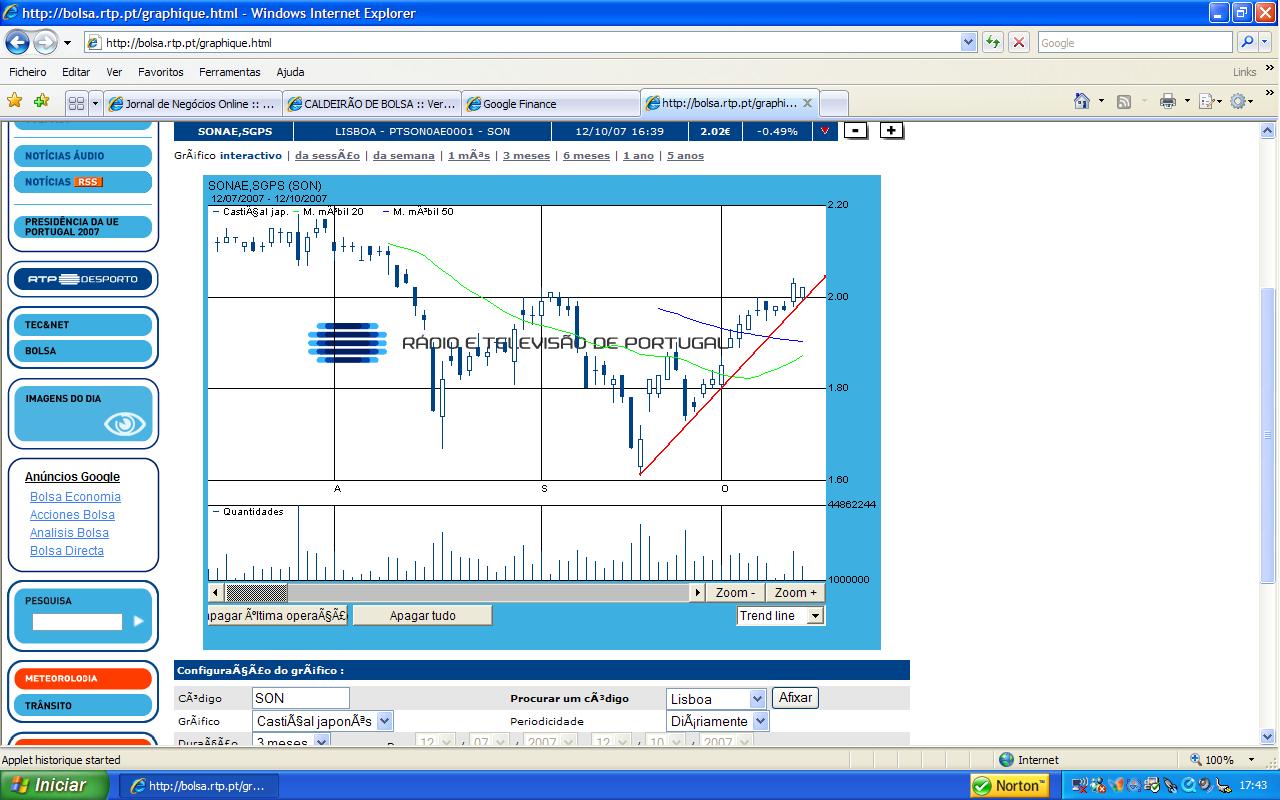Image resolution: width=1280 pixels, height=800 pixels.
Task: Submit Pesquisa with the arrow icon
Action: coord(138,621)
